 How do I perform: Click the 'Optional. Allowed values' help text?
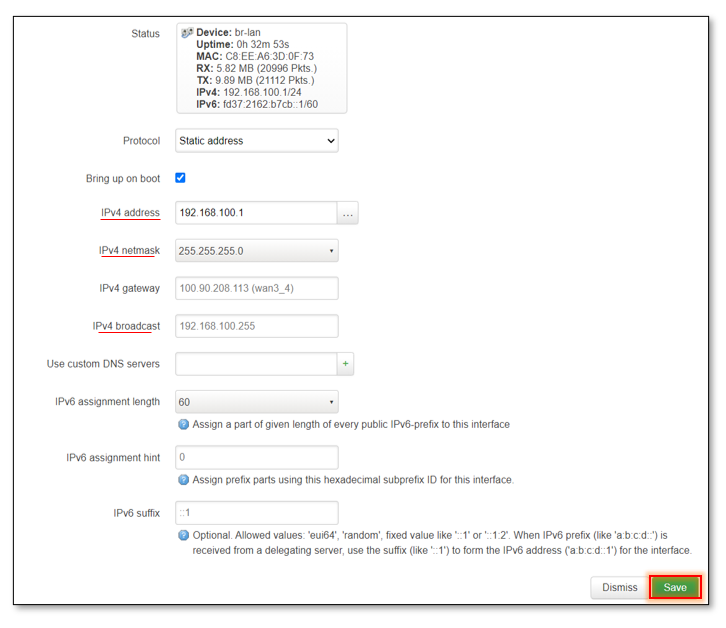click(x=442, y=543)
